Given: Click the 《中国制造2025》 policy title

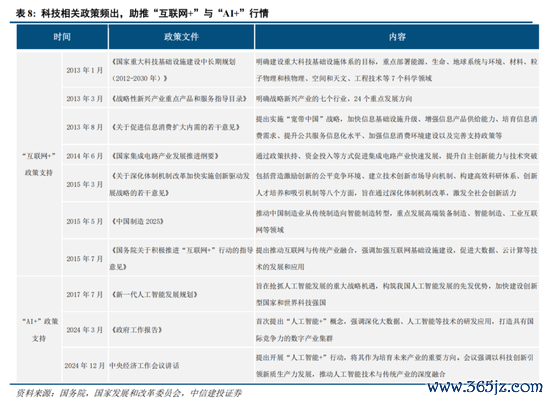Looking at the screenshot, I should (x=138, y=221).
